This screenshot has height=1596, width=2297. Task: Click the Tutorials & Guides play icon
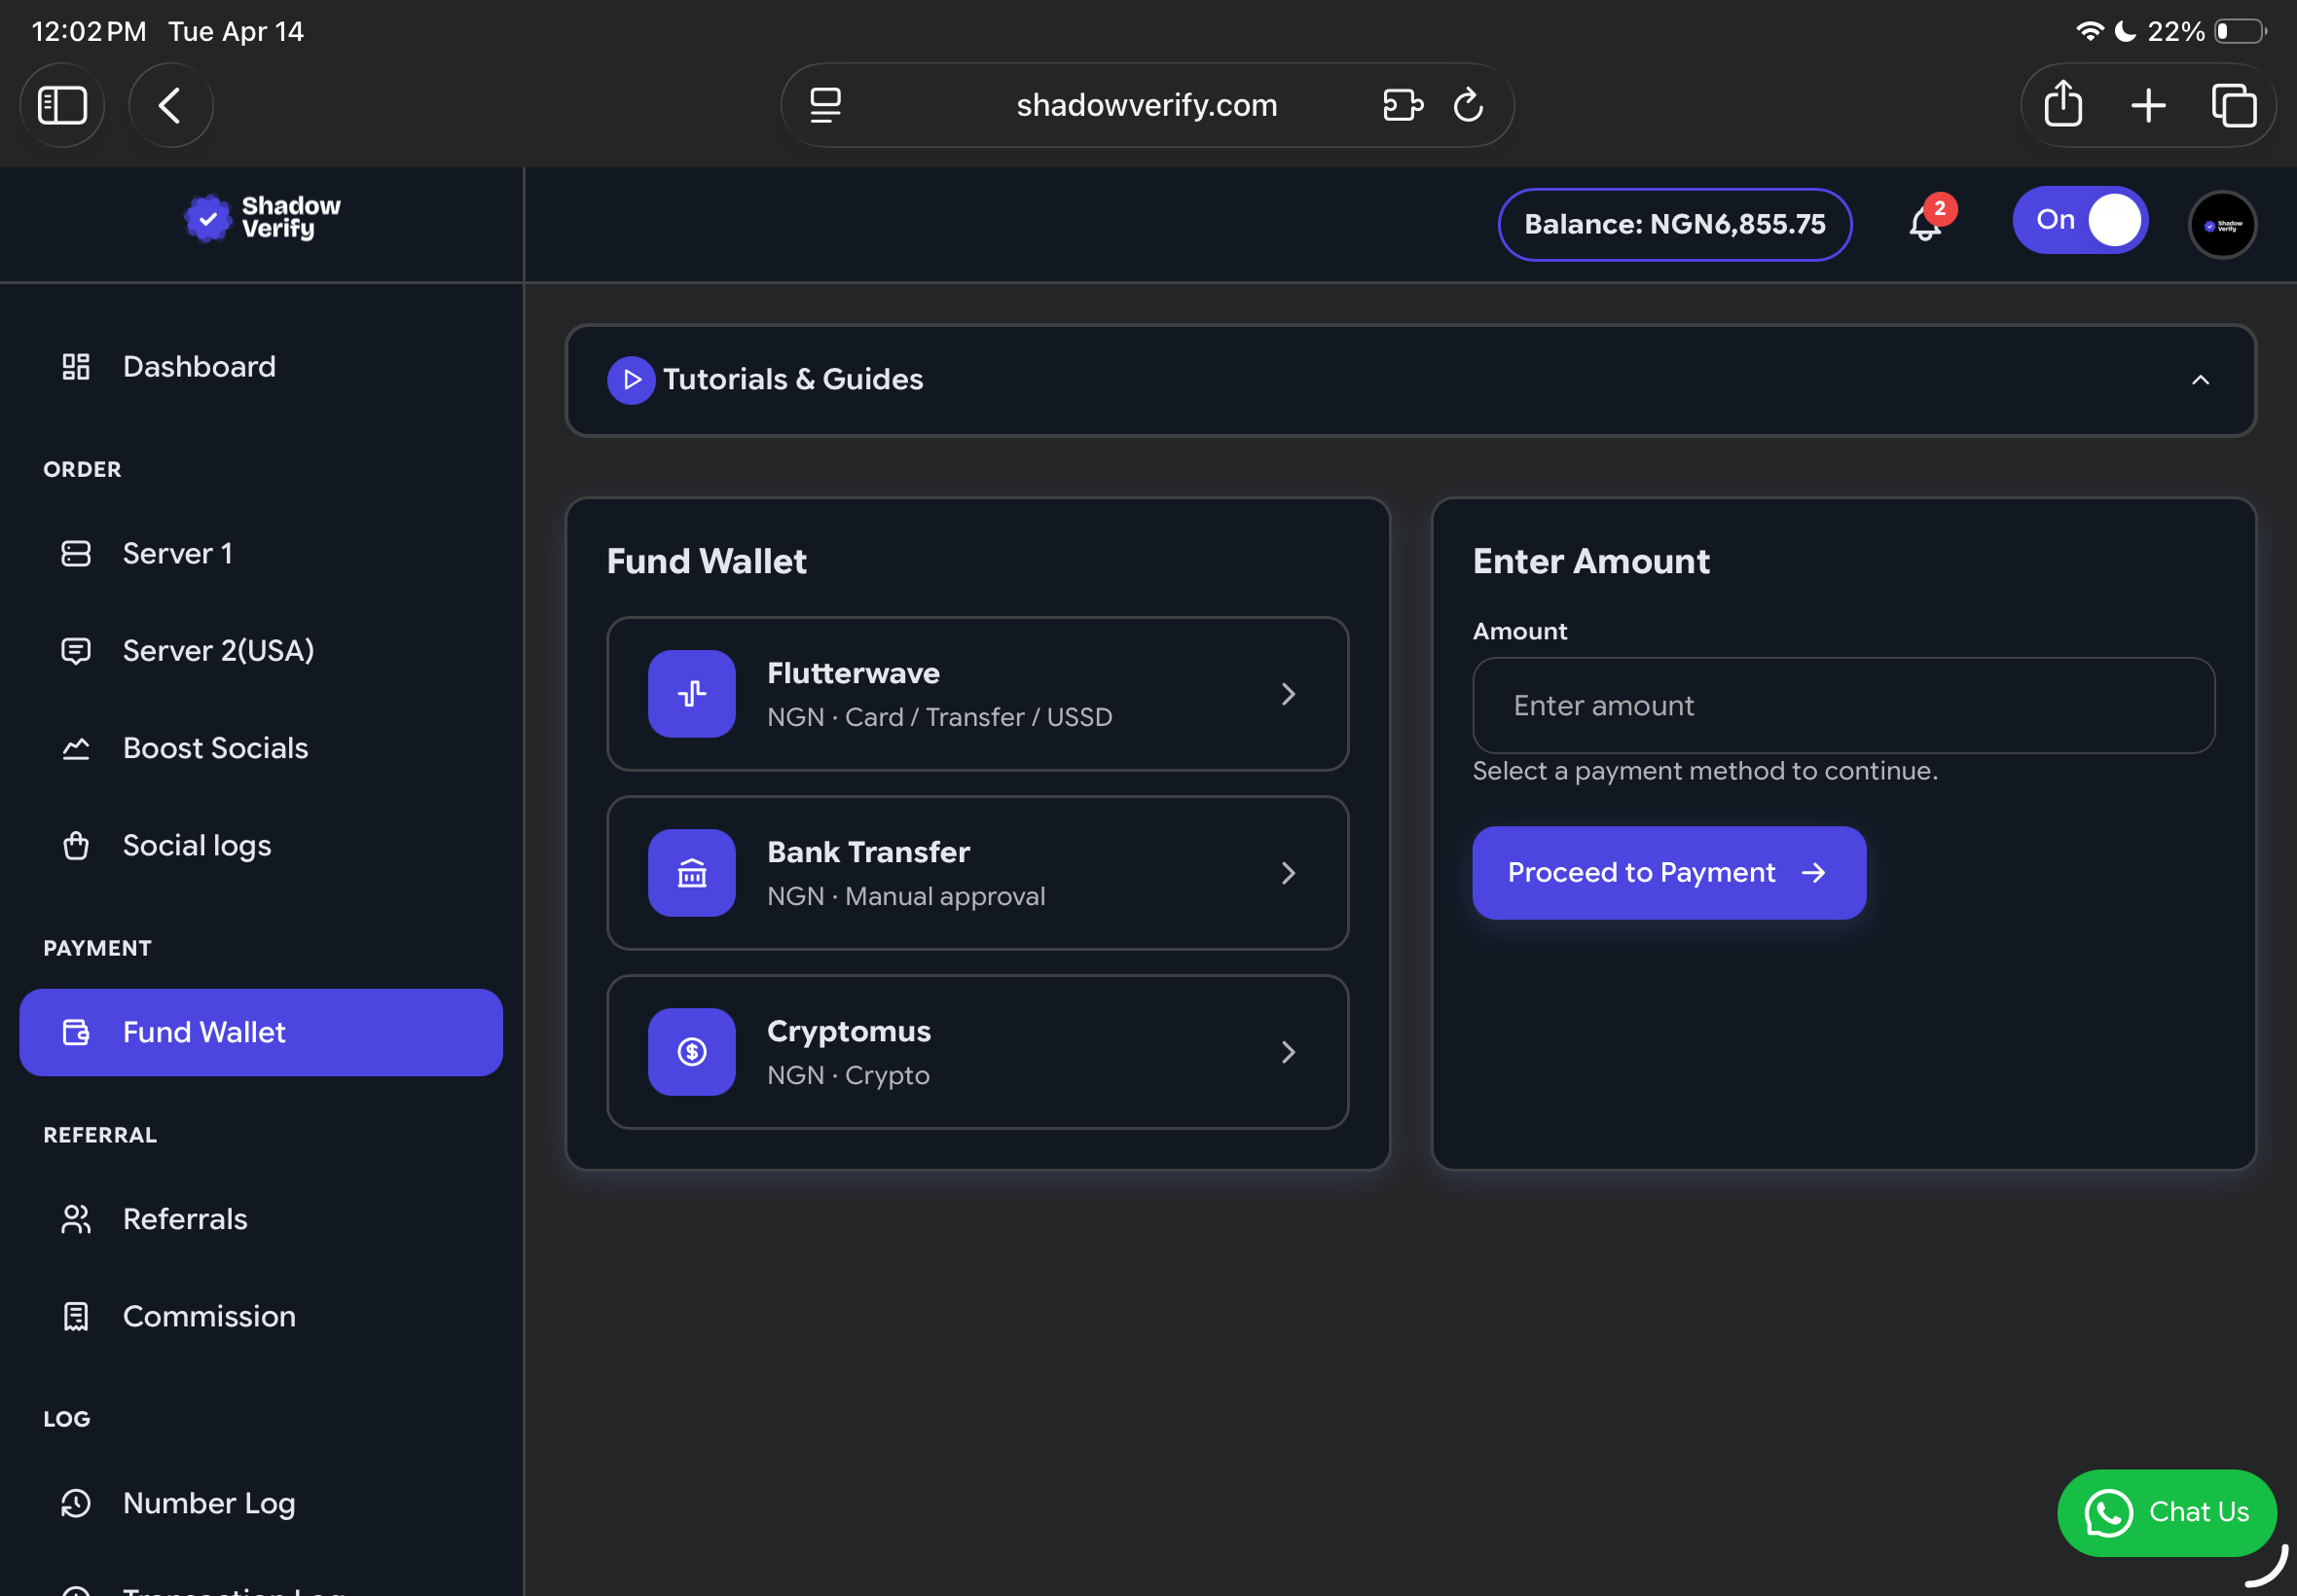click(x=631, y=380)
